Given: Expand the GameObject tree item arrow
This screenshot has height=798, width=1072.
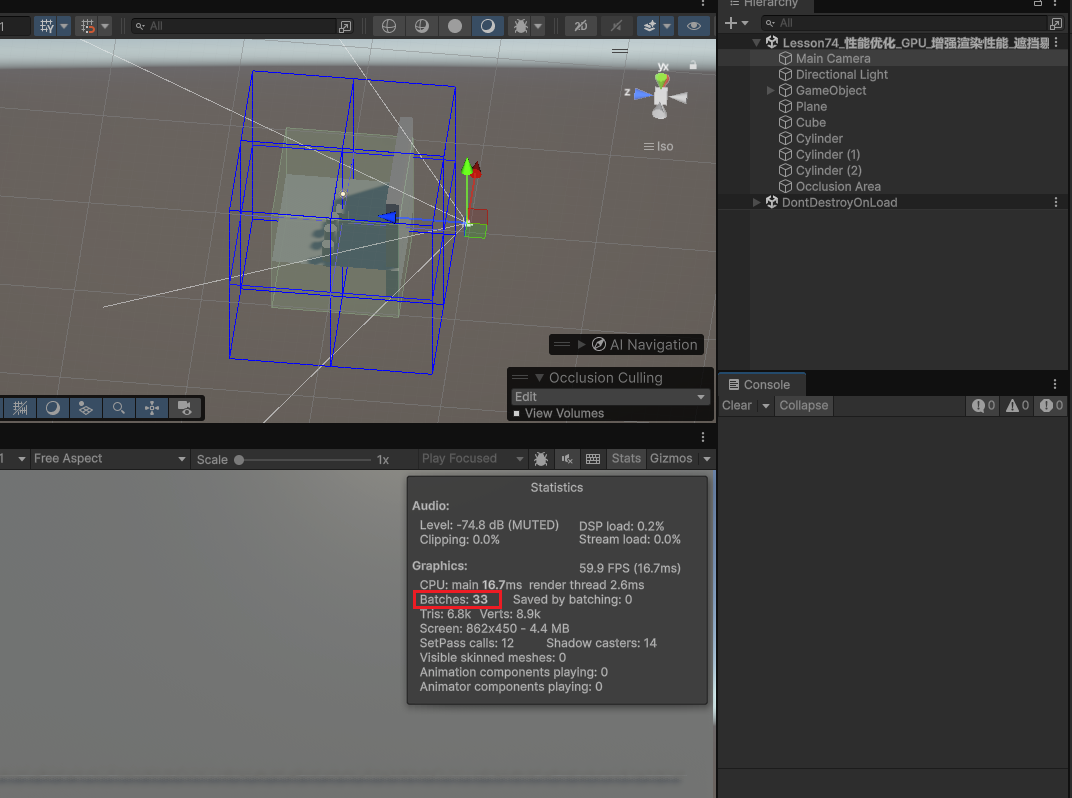Looking at the screenshot, I should (x=771, y=91).
